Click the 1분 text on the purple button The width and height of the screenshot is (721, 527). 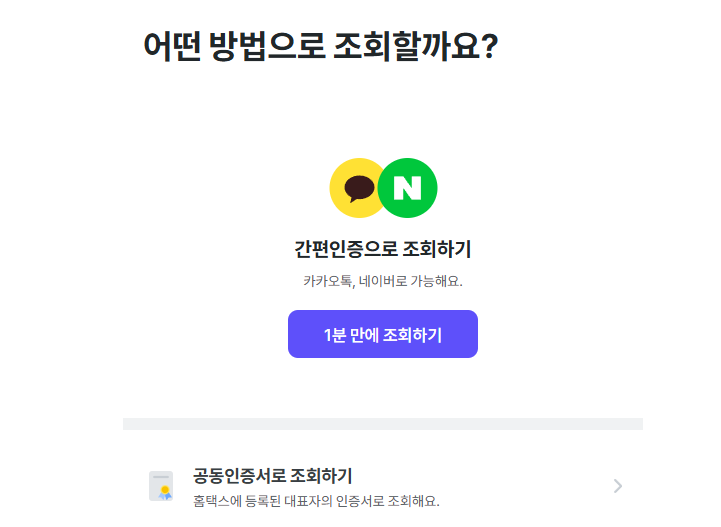click(x=334, y=335)
